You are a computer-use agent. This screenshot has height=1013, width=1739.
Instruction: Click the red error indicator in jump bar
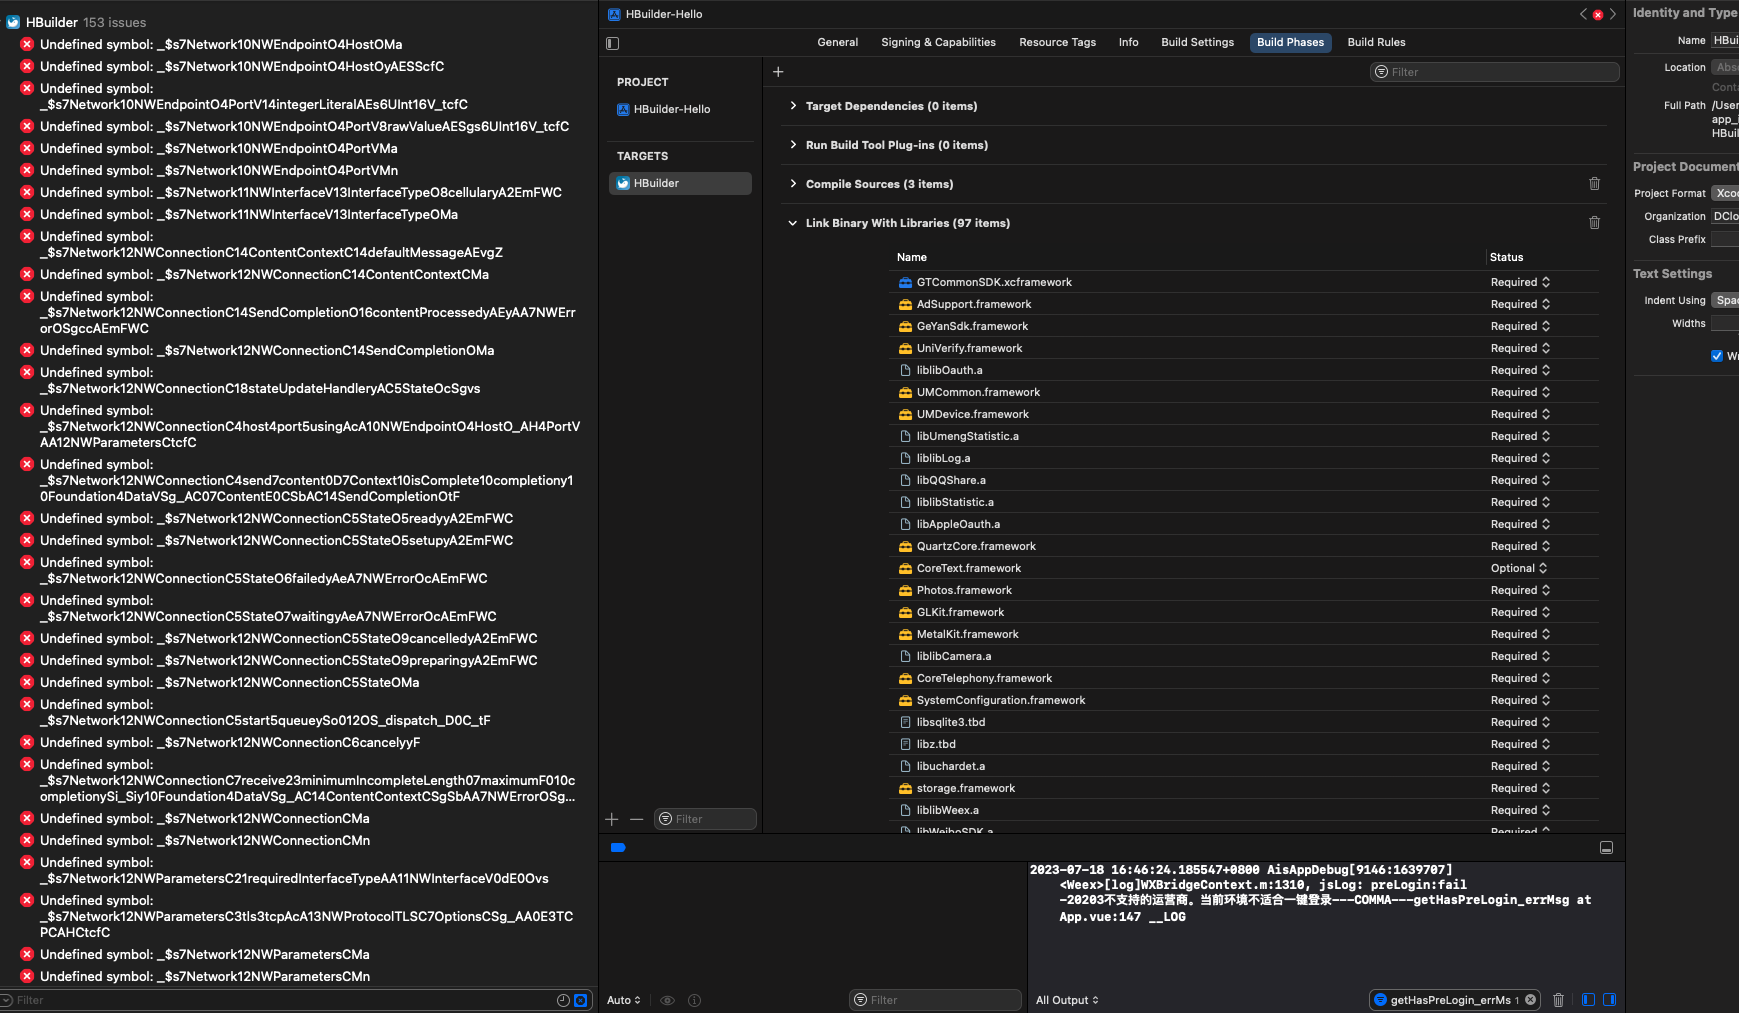tap(1598, 14)
